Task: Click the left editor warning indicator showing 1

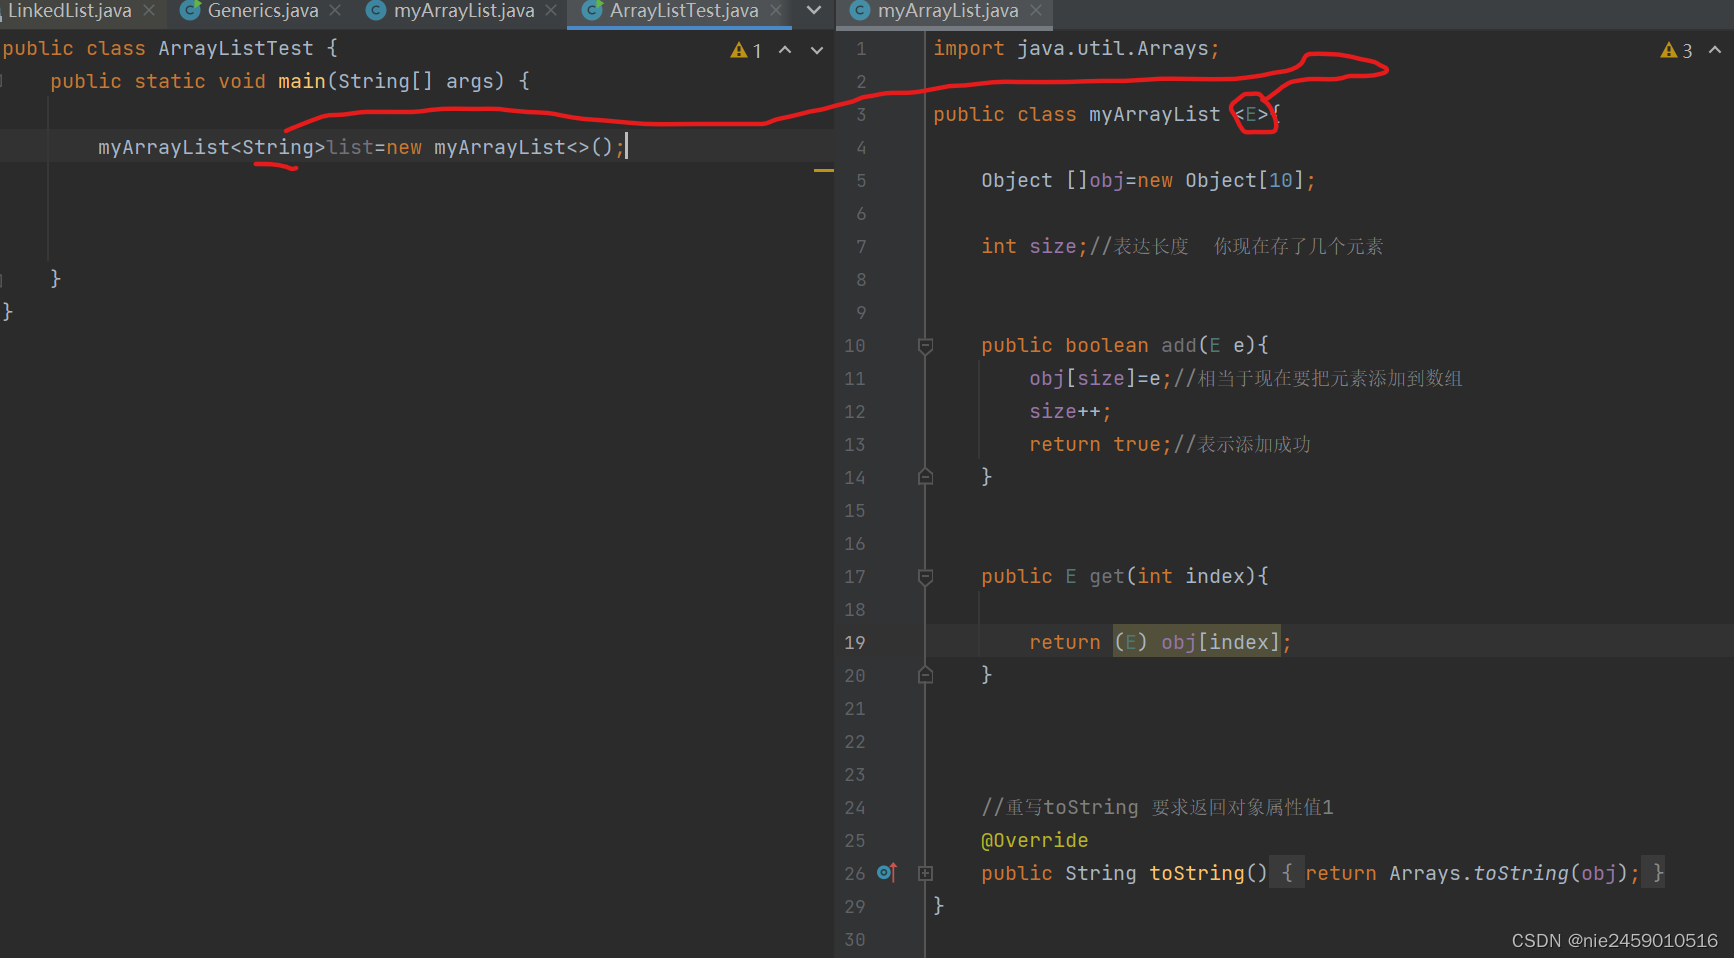Action: click(x=746, y=51)
